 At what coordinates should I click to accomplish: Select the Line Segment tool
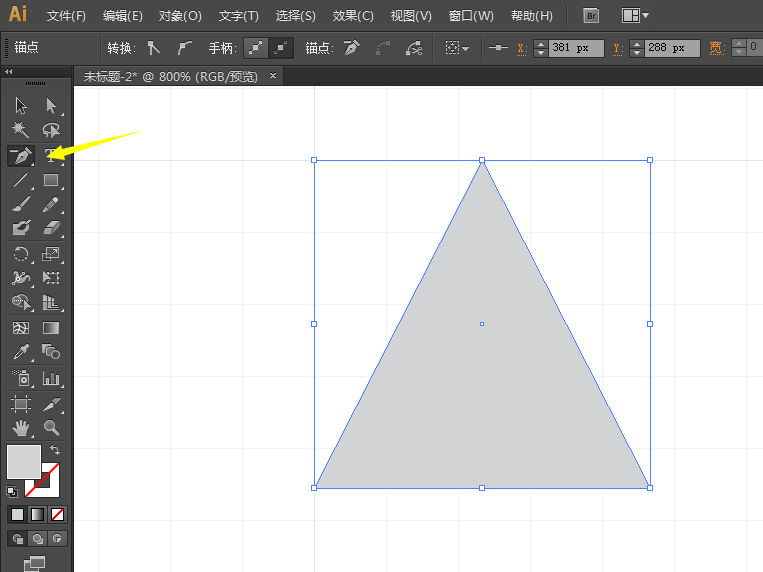click(x=21, y=180)
